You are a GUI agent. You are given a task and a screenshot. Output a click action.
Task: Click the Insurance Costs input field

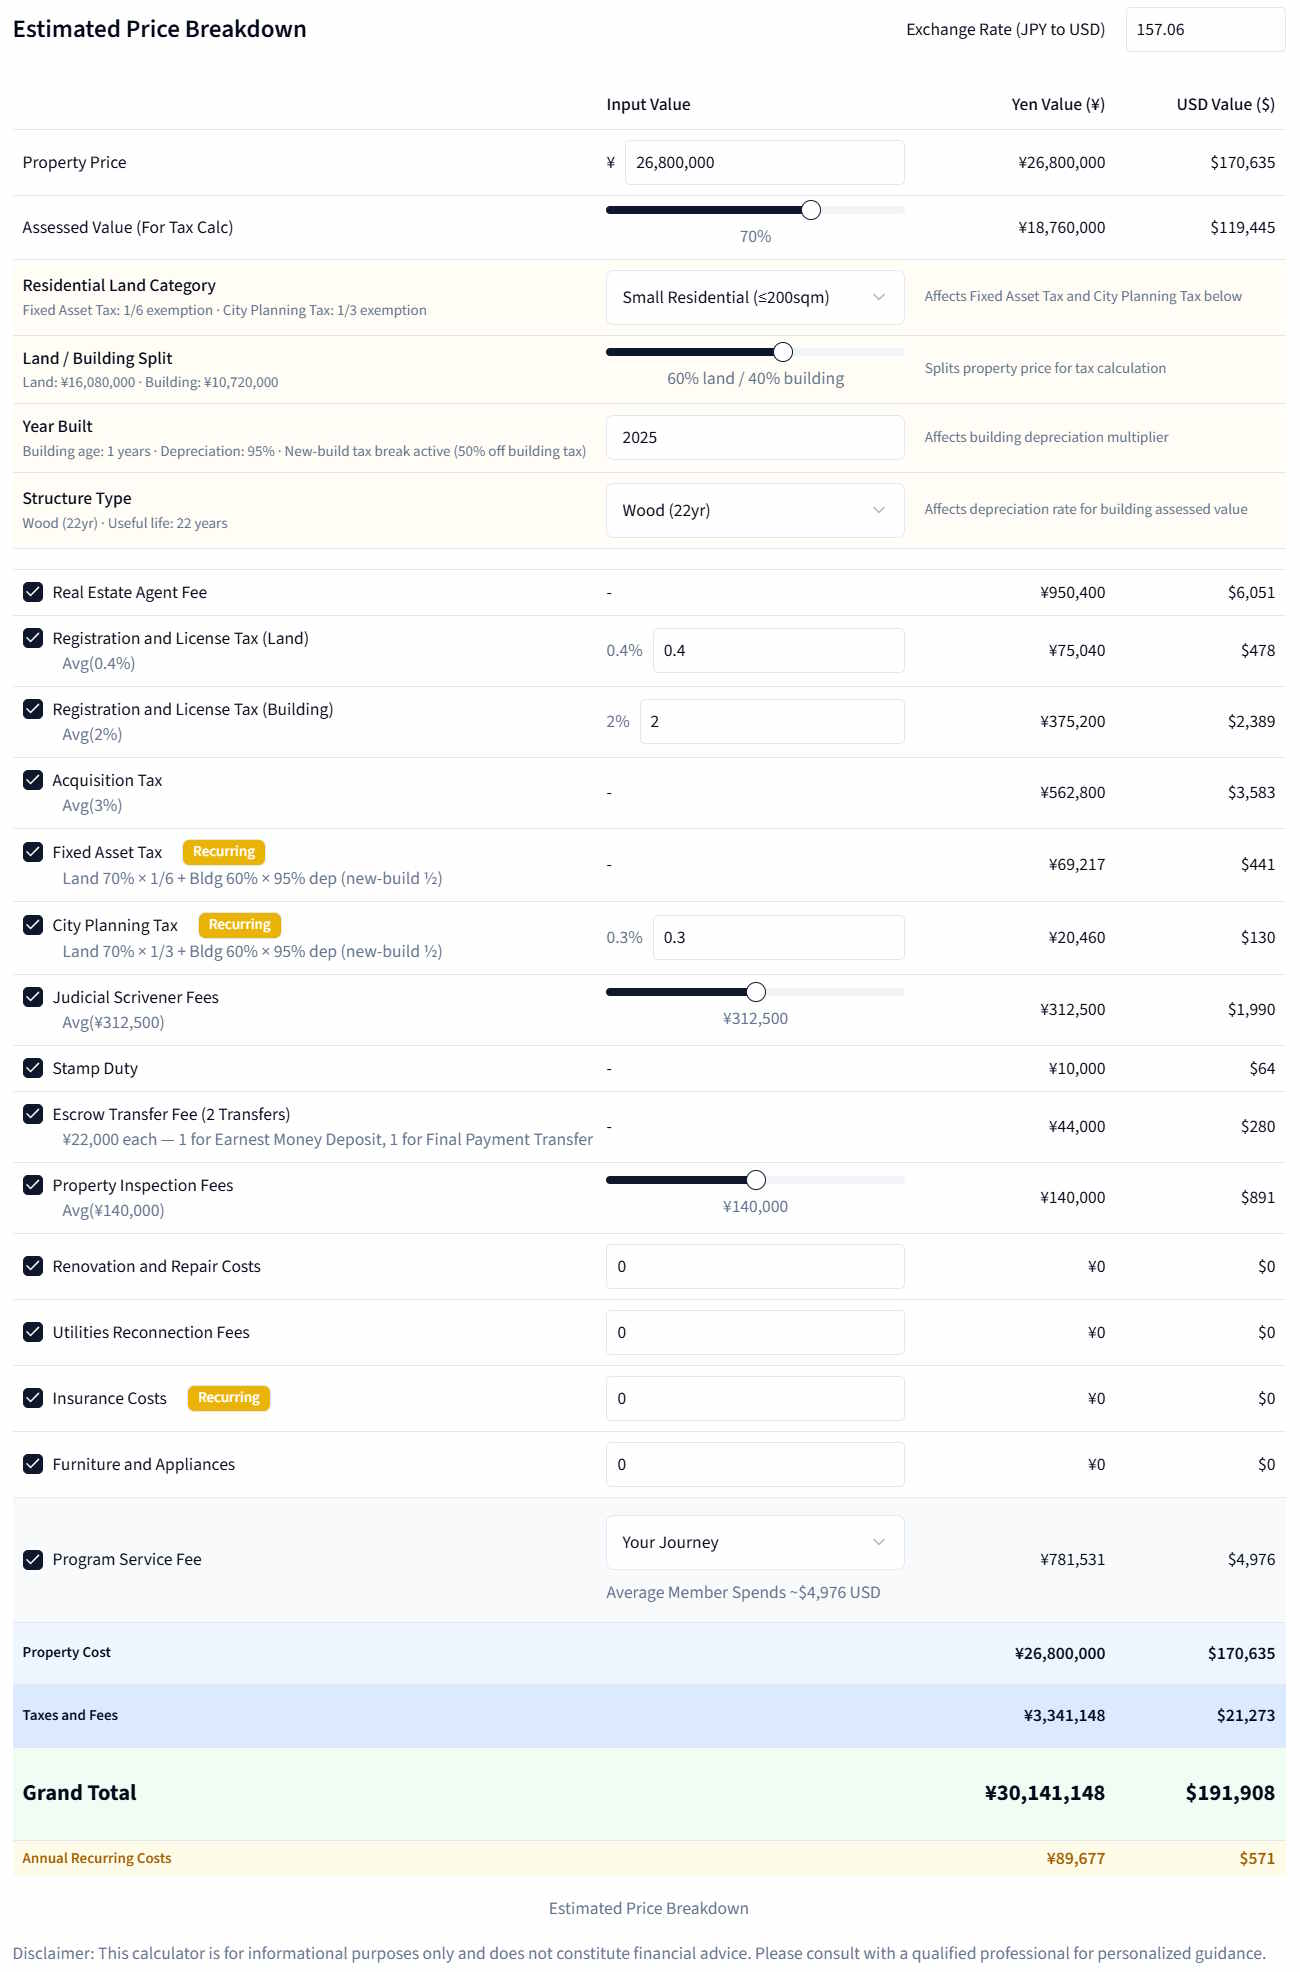tap(755, 1399)
